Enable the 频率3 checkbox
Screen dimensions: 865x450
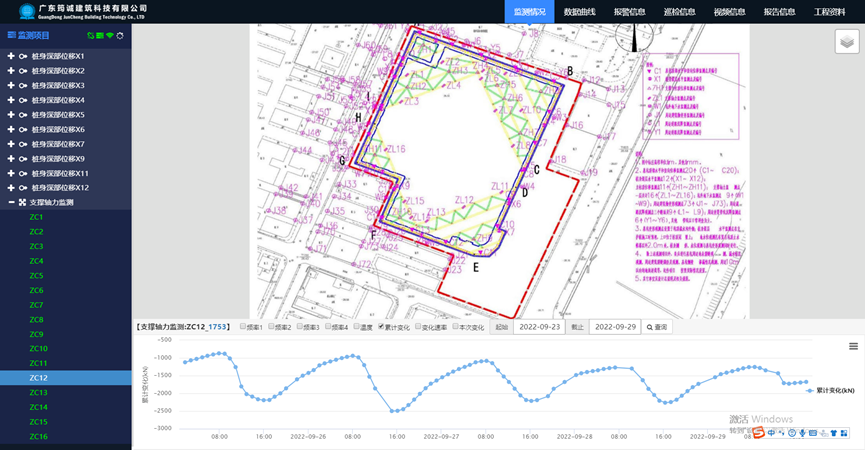click(x=300, y=326)
